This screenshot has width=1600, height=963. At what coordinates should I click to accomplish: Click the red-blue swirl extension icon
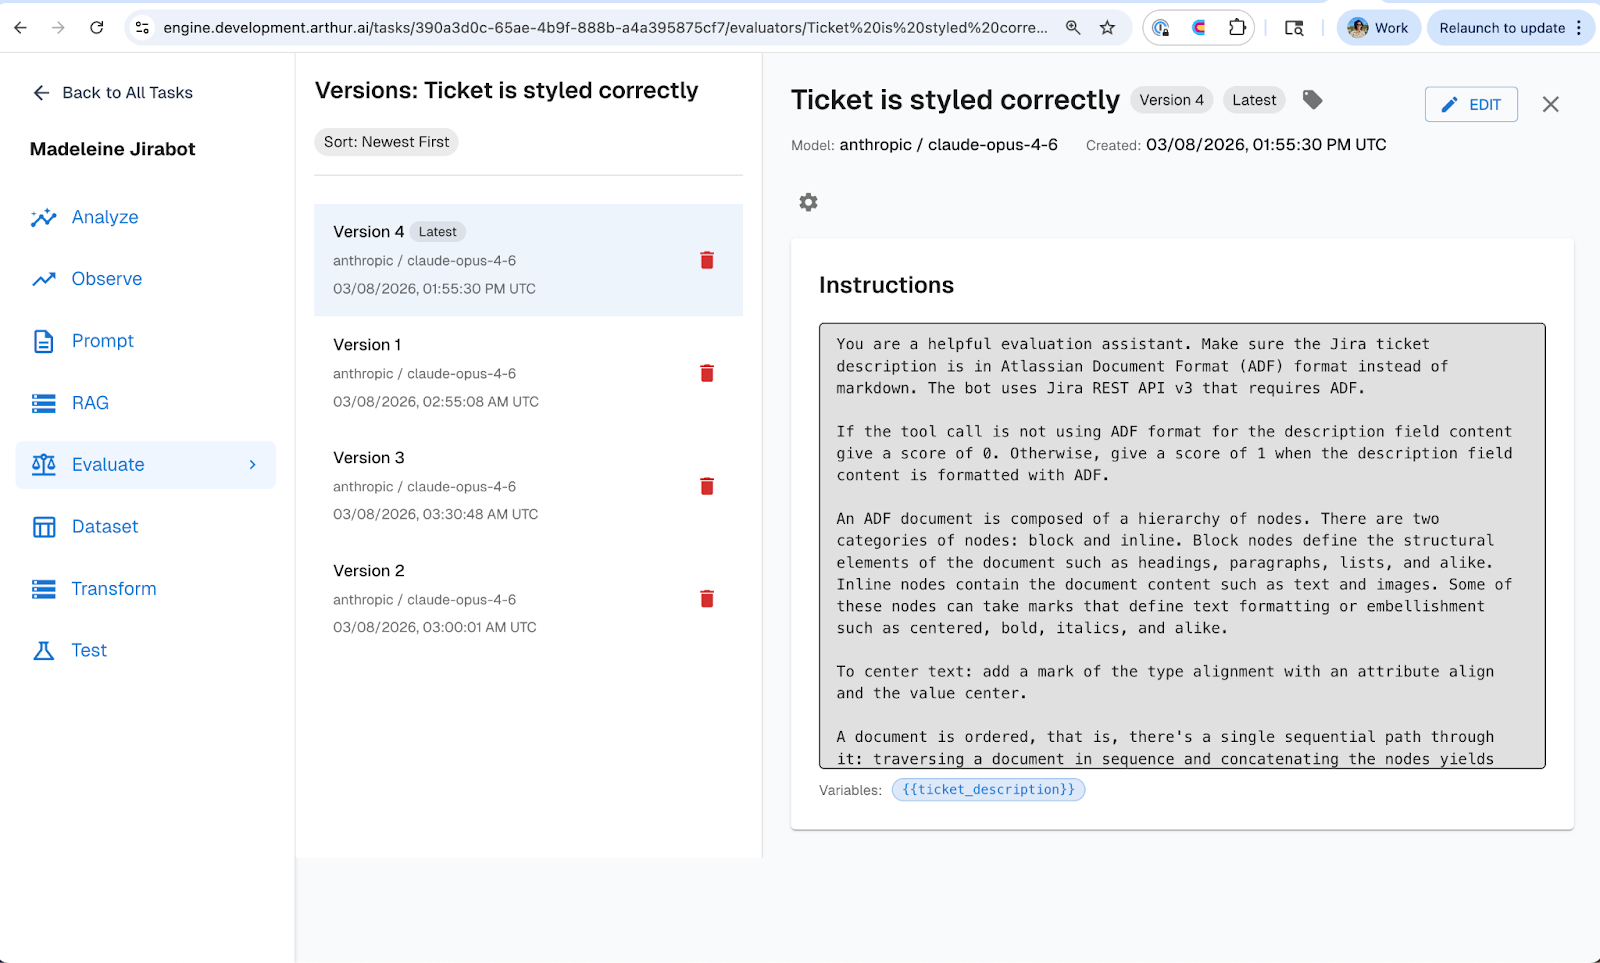click(1199, 28)
